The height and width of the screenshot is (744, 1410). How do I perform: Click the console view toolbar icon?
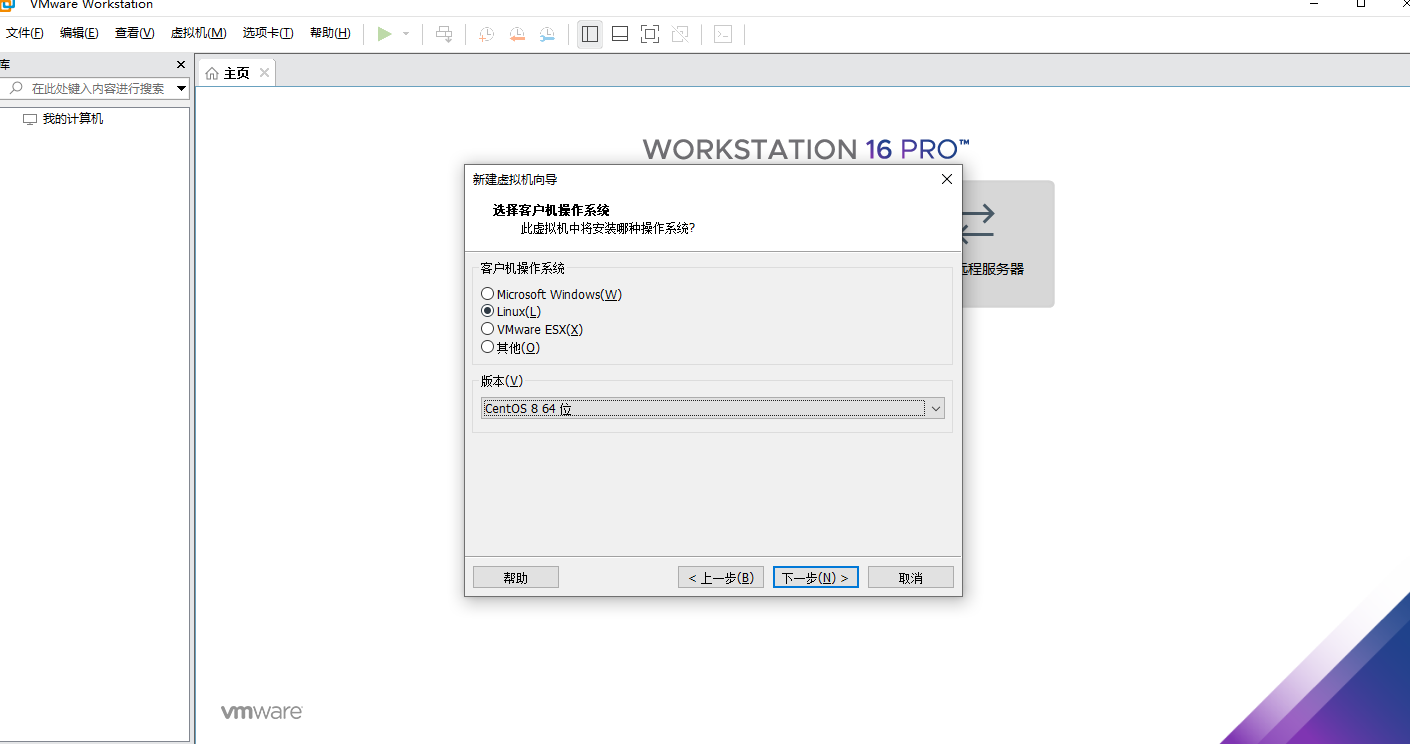pyautogui.click(x=723, y=34)
